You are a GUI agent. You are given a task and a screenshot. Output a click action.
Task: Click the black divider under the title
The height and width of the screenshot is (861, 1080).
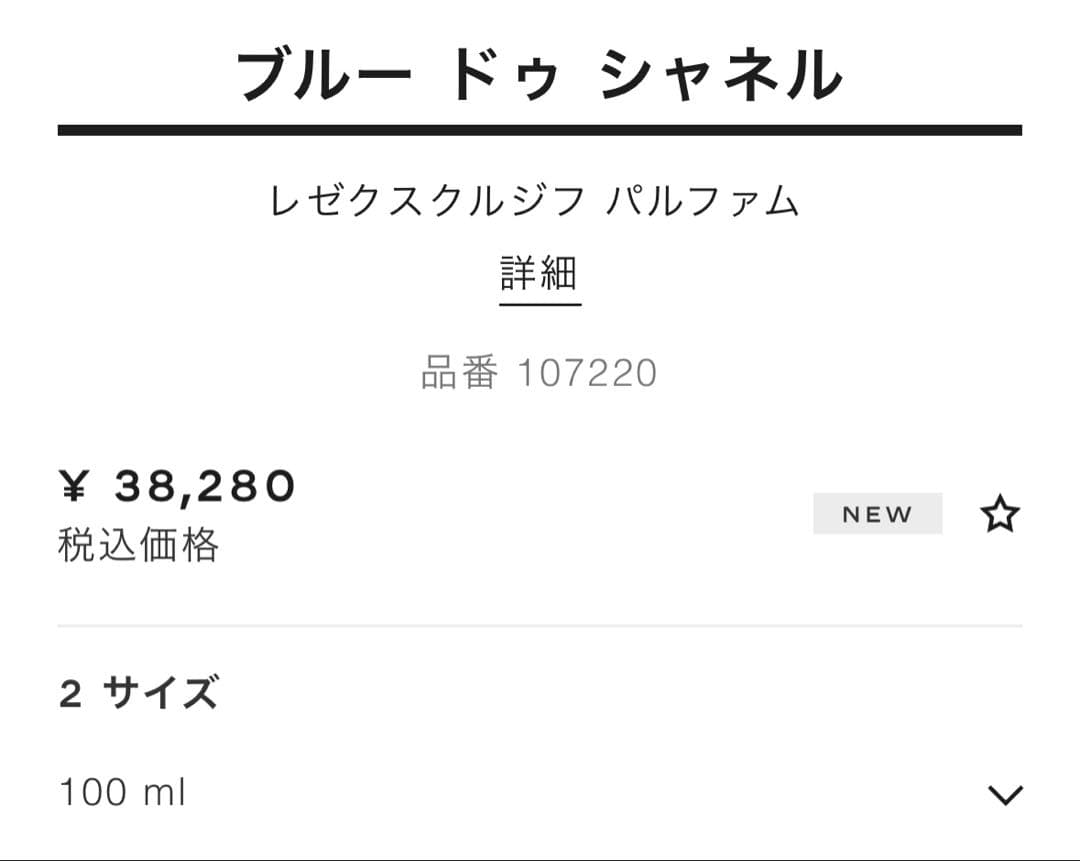540,128
